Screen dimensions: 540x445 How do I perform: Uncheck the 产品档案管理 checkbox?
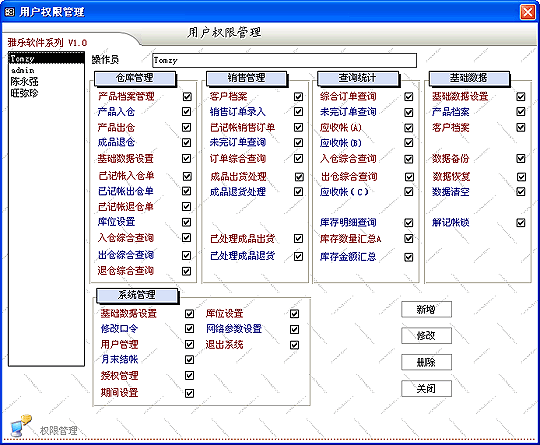[187, 96]
